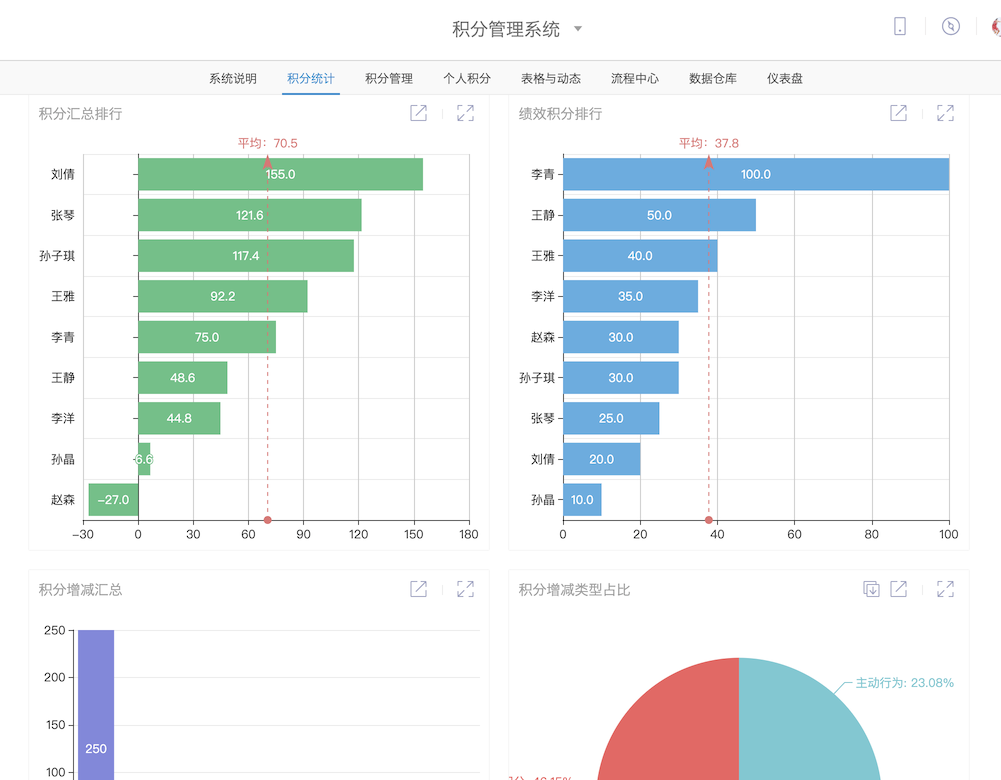The image size is (1001, 780).
Task: Open the 积分管理 tab
Action: pyautogui.click(x=389, y=79)
